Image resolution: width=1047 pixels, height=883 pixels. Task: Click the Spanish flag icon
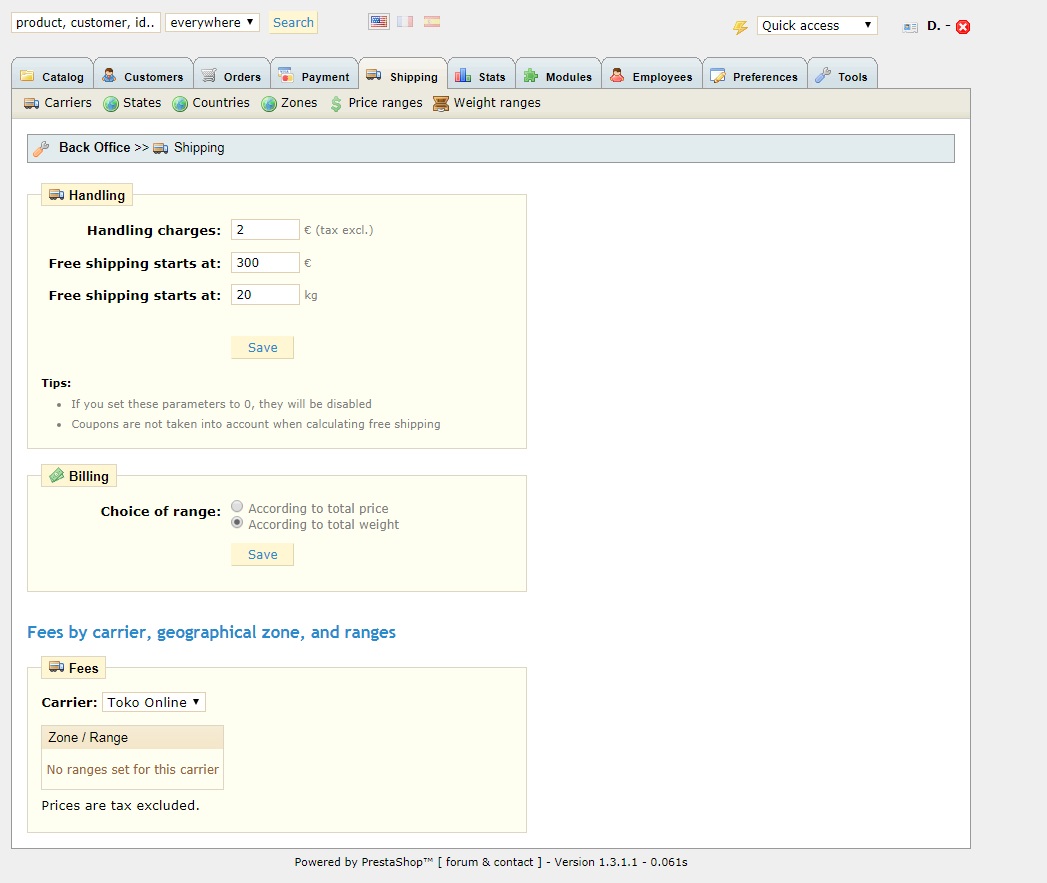click(431, 20)
